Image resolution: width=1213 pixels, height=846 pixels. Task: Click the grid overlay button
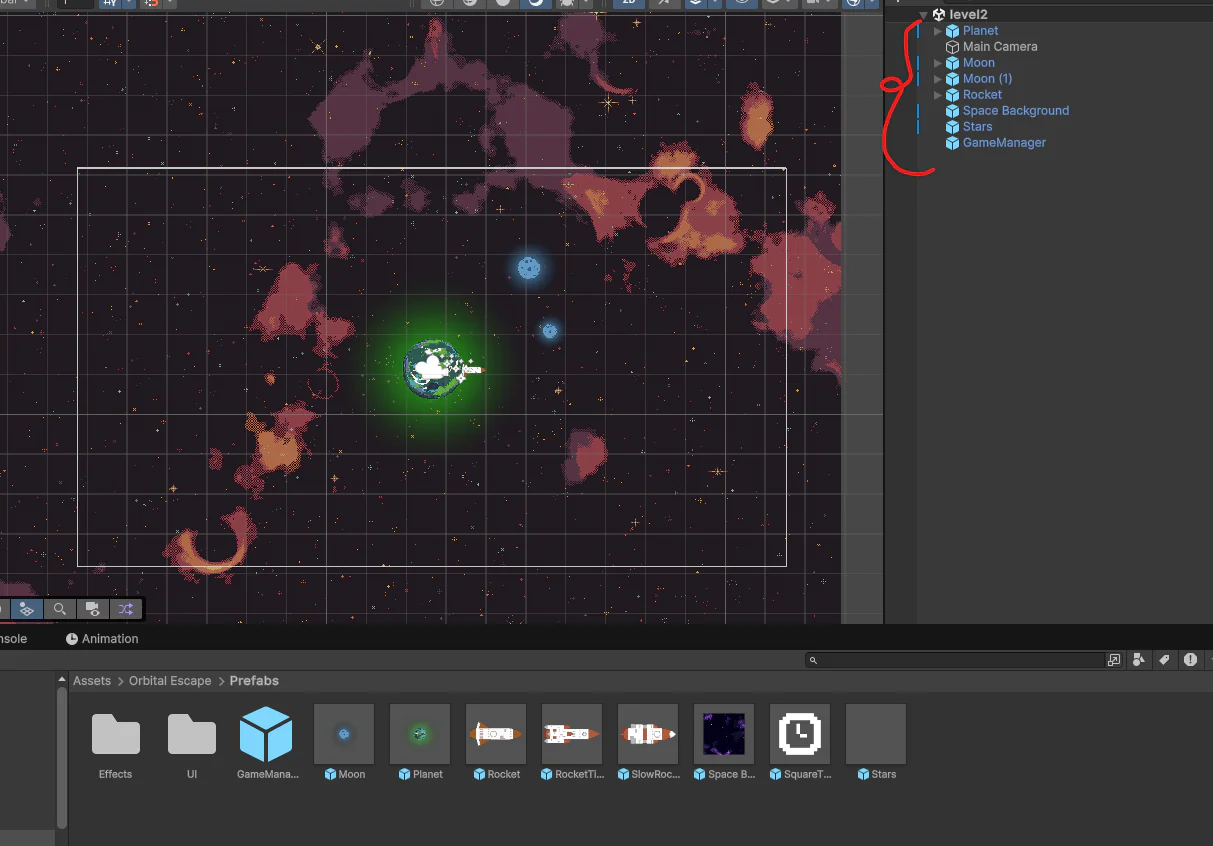(27, 608)
